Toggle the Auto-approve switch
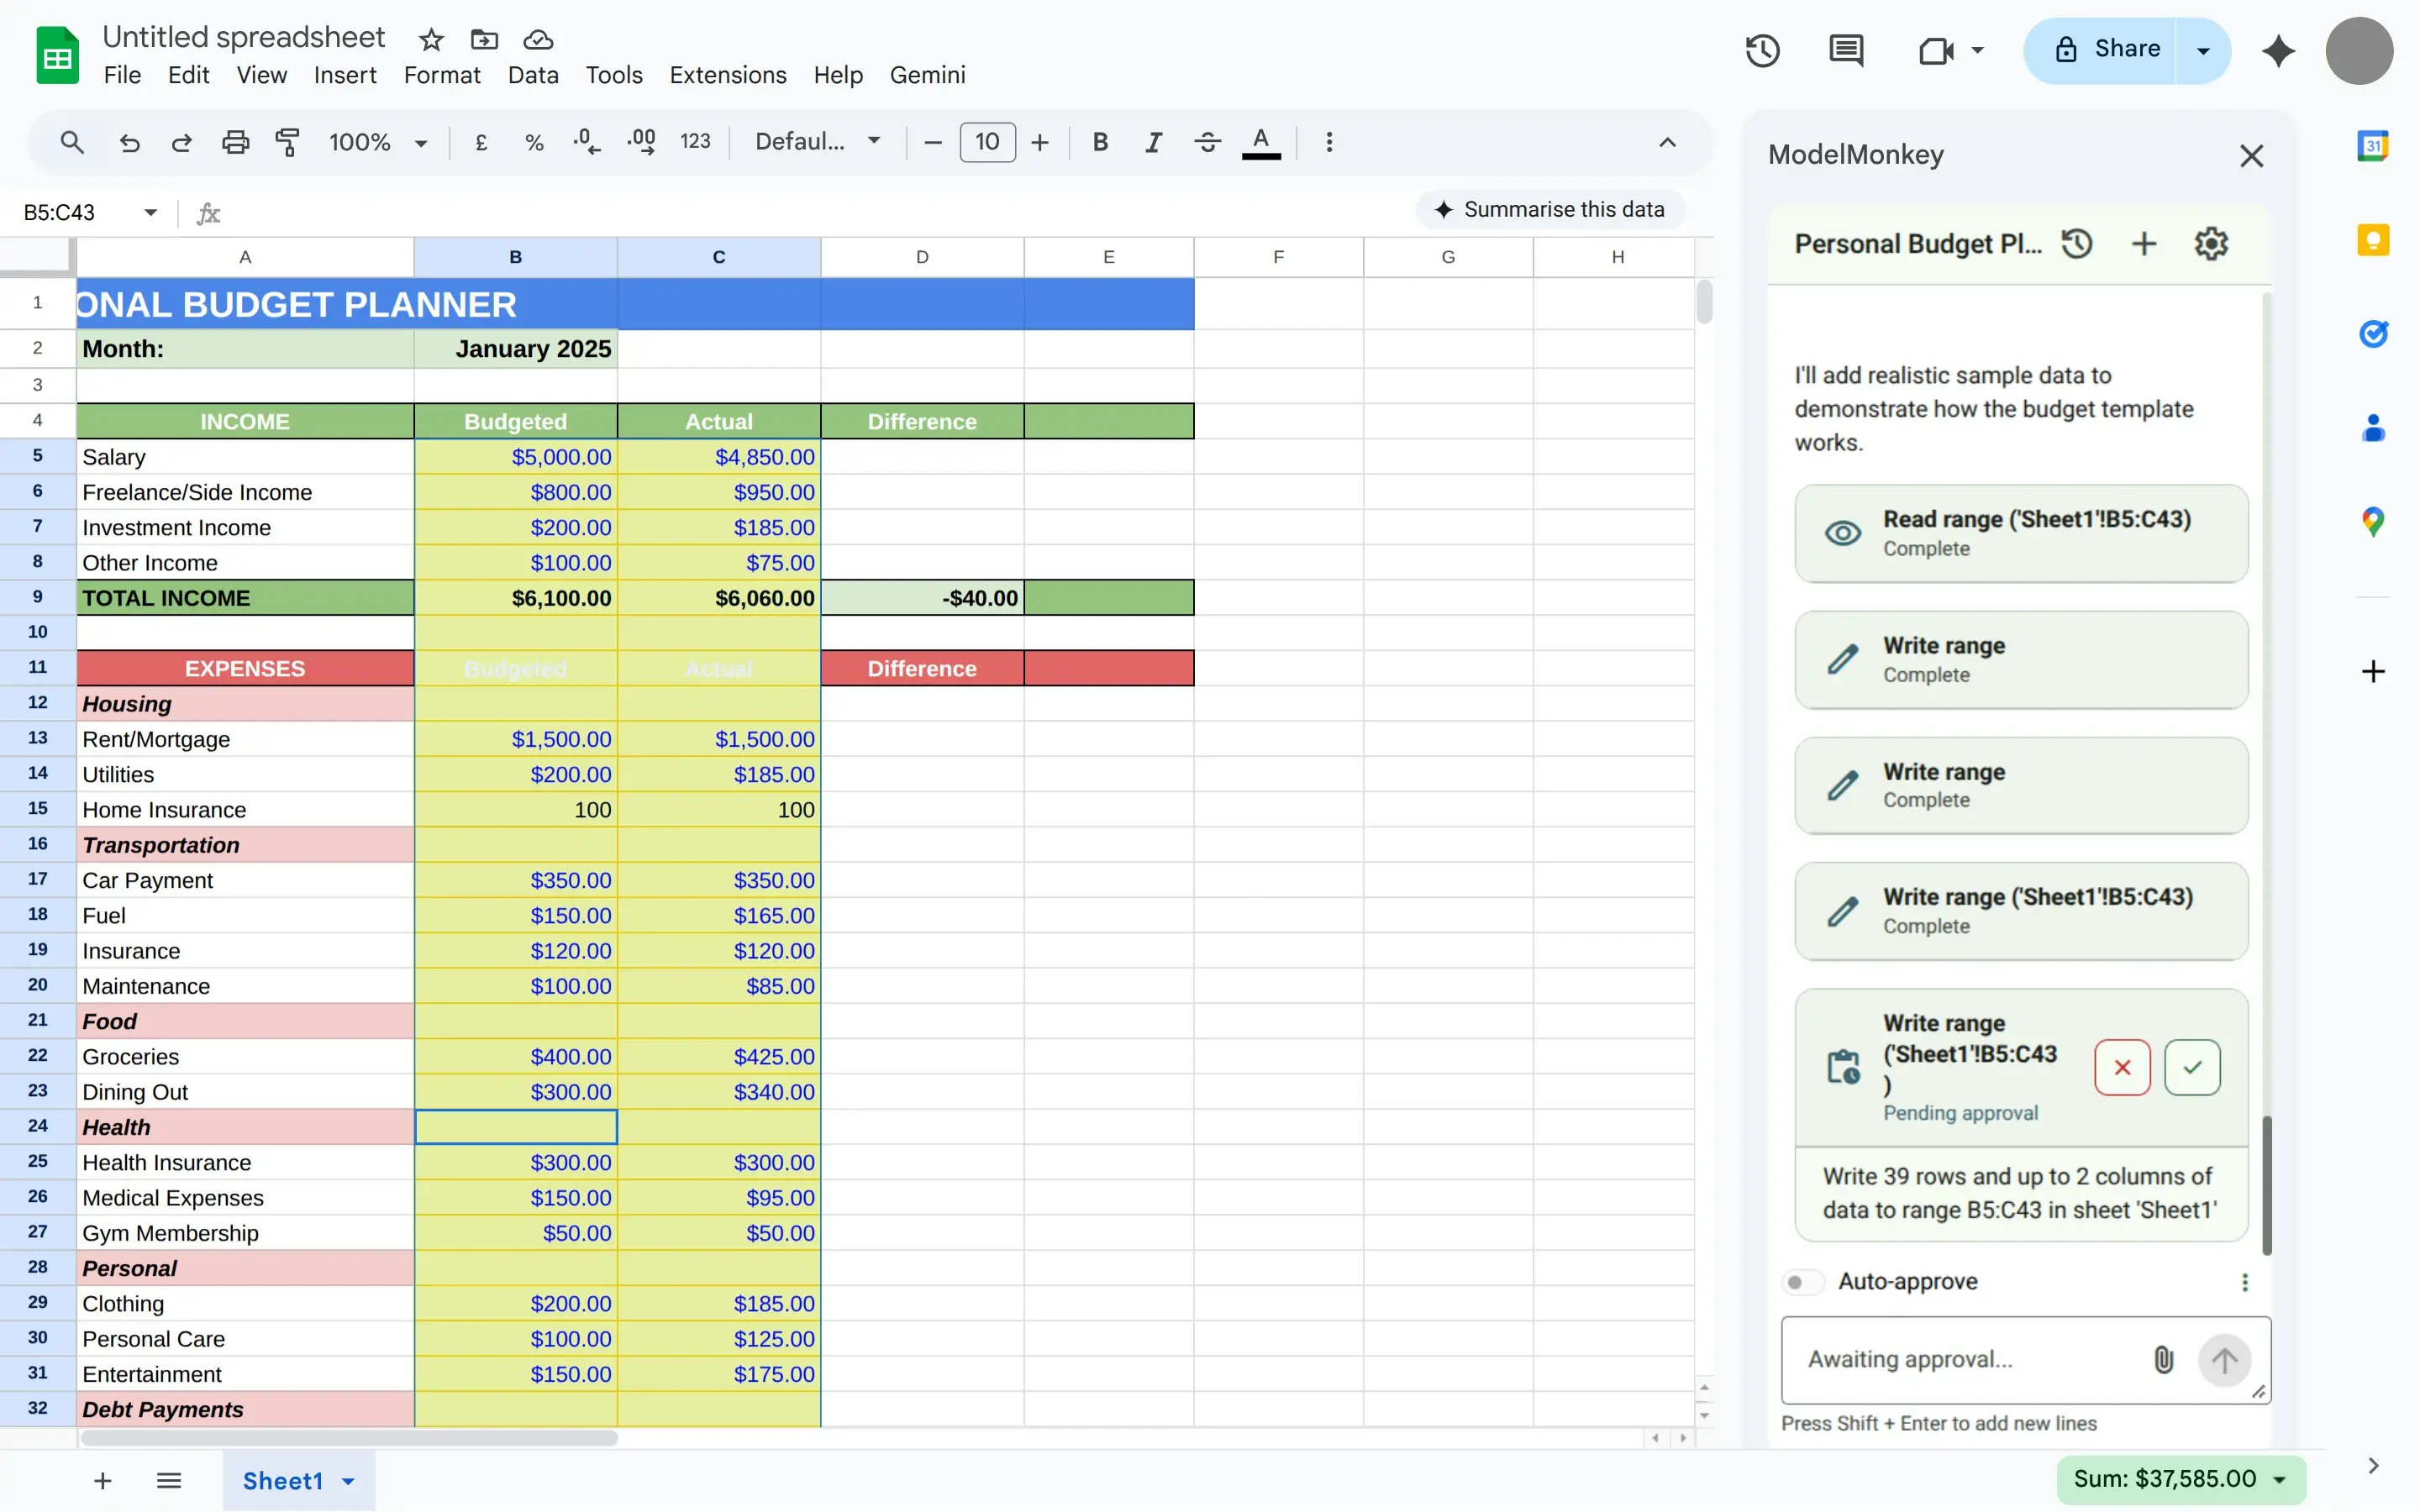Viewport: 2420px width, 1512px height. [x=1802, y=1282]
